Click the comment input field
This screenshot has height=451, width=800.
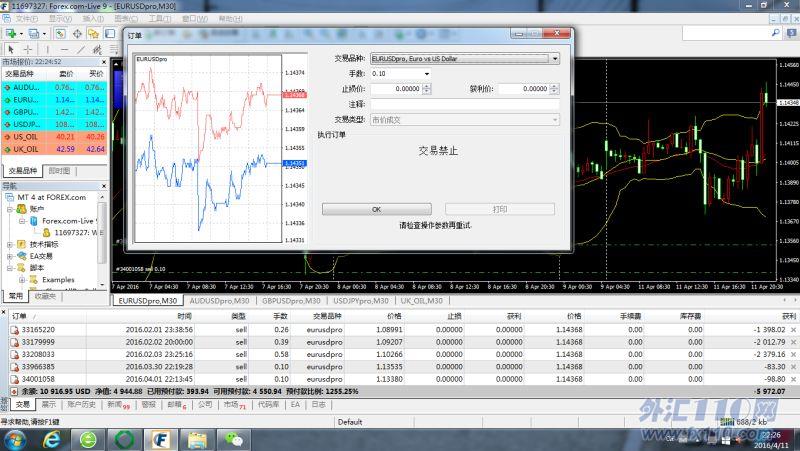[465, 104]
